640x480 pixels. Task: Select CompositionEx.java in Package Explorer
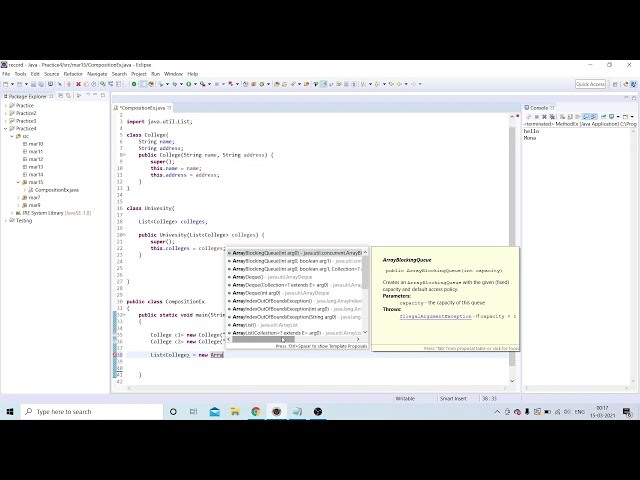click(56, 190)
